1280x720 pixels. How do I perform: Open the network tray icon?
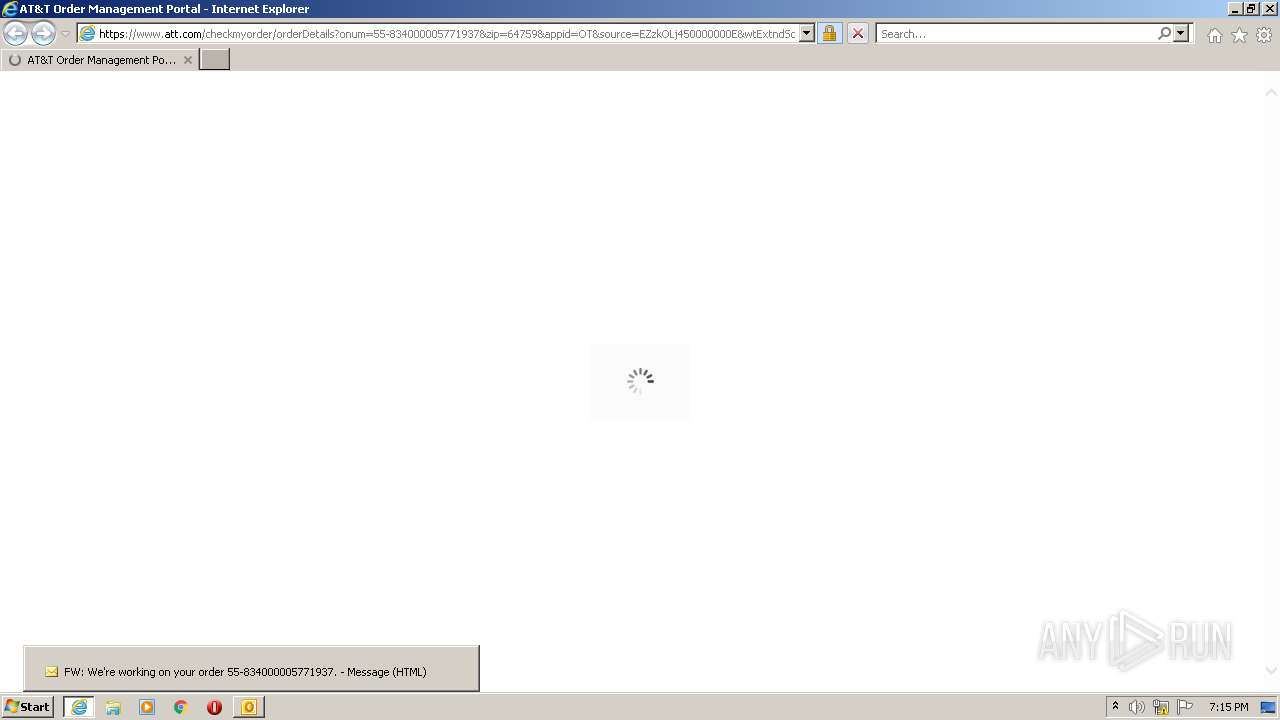[1161, 707]
